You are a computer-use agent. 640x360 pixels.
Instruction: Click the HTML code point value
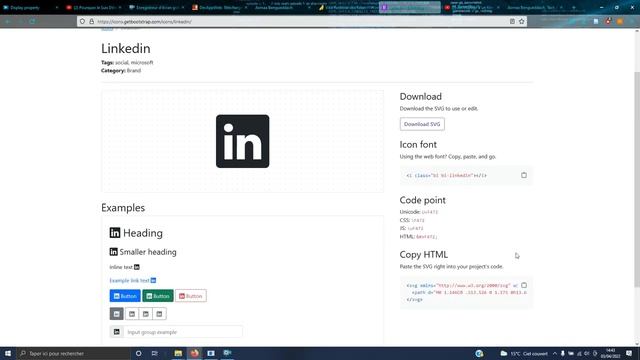coord(427,237)
